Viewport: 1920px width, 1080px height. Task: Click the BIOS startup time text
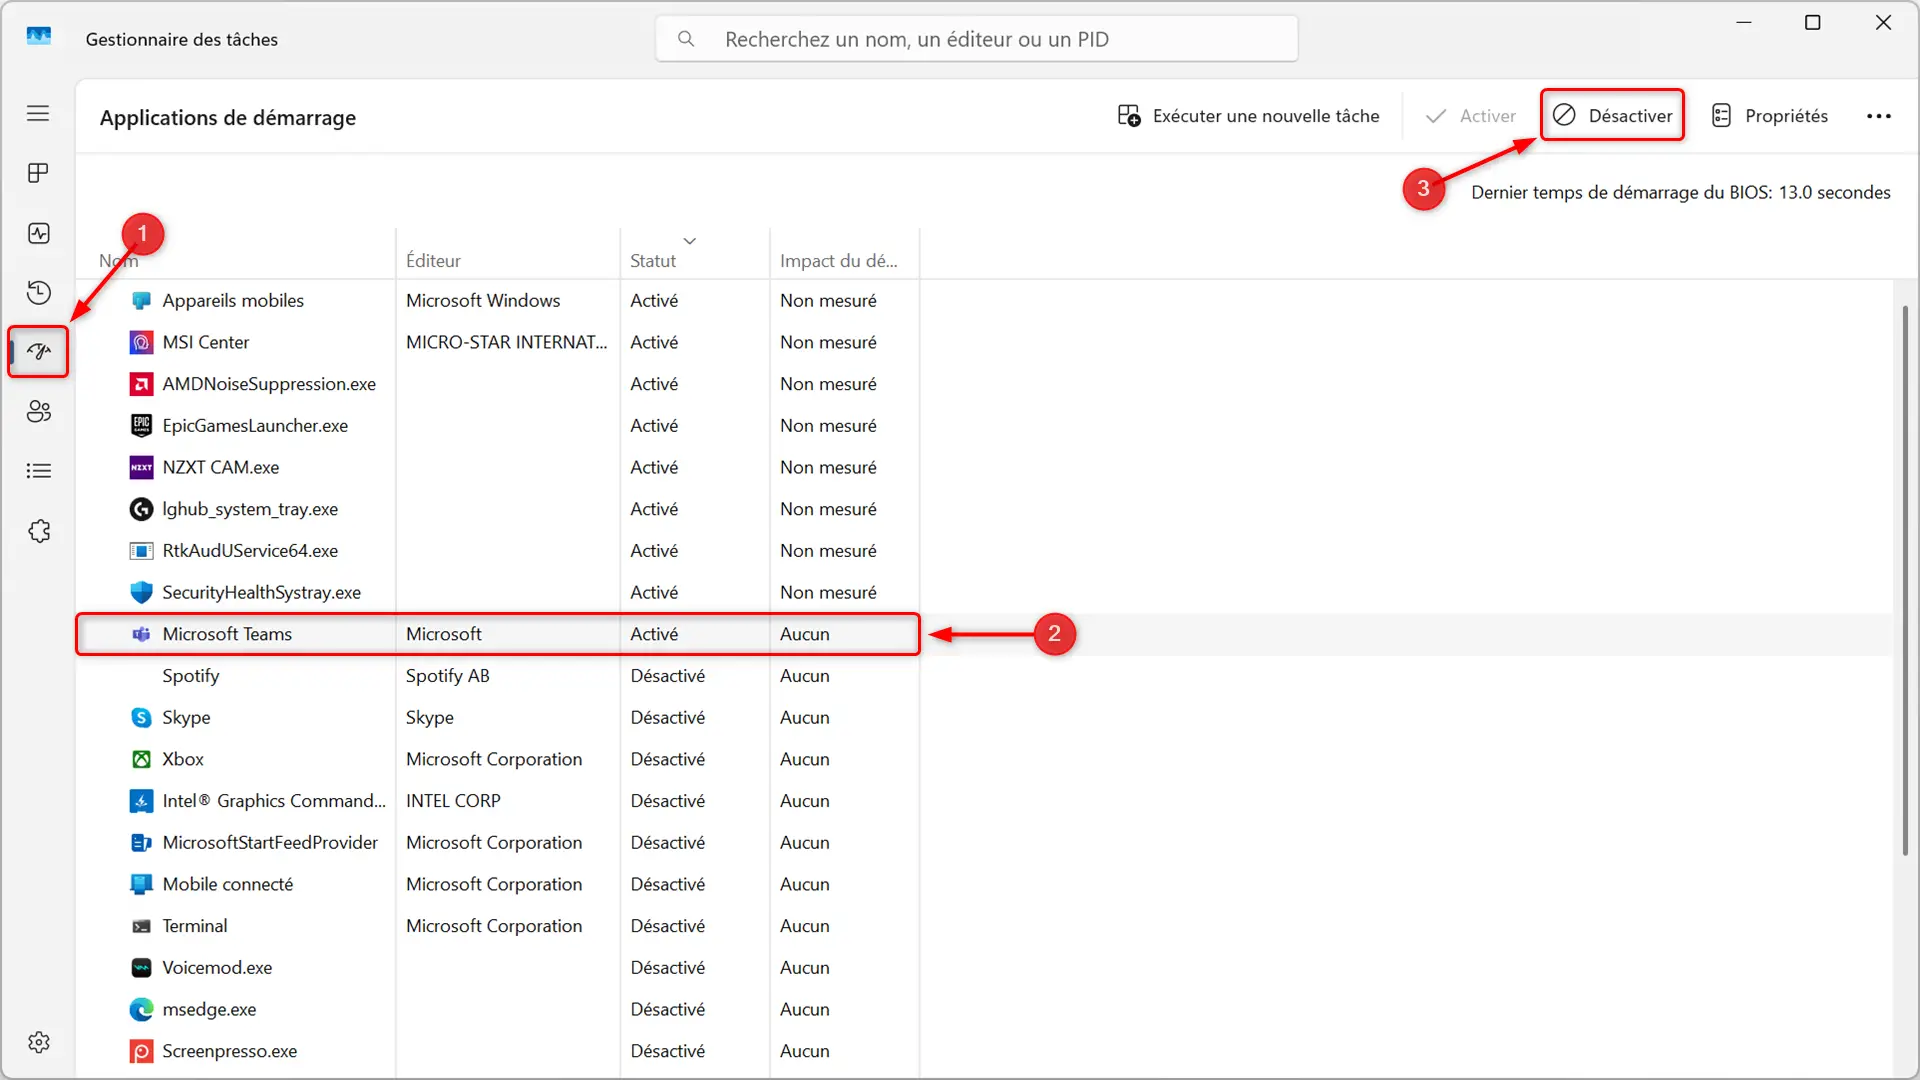pos(1681,192)
